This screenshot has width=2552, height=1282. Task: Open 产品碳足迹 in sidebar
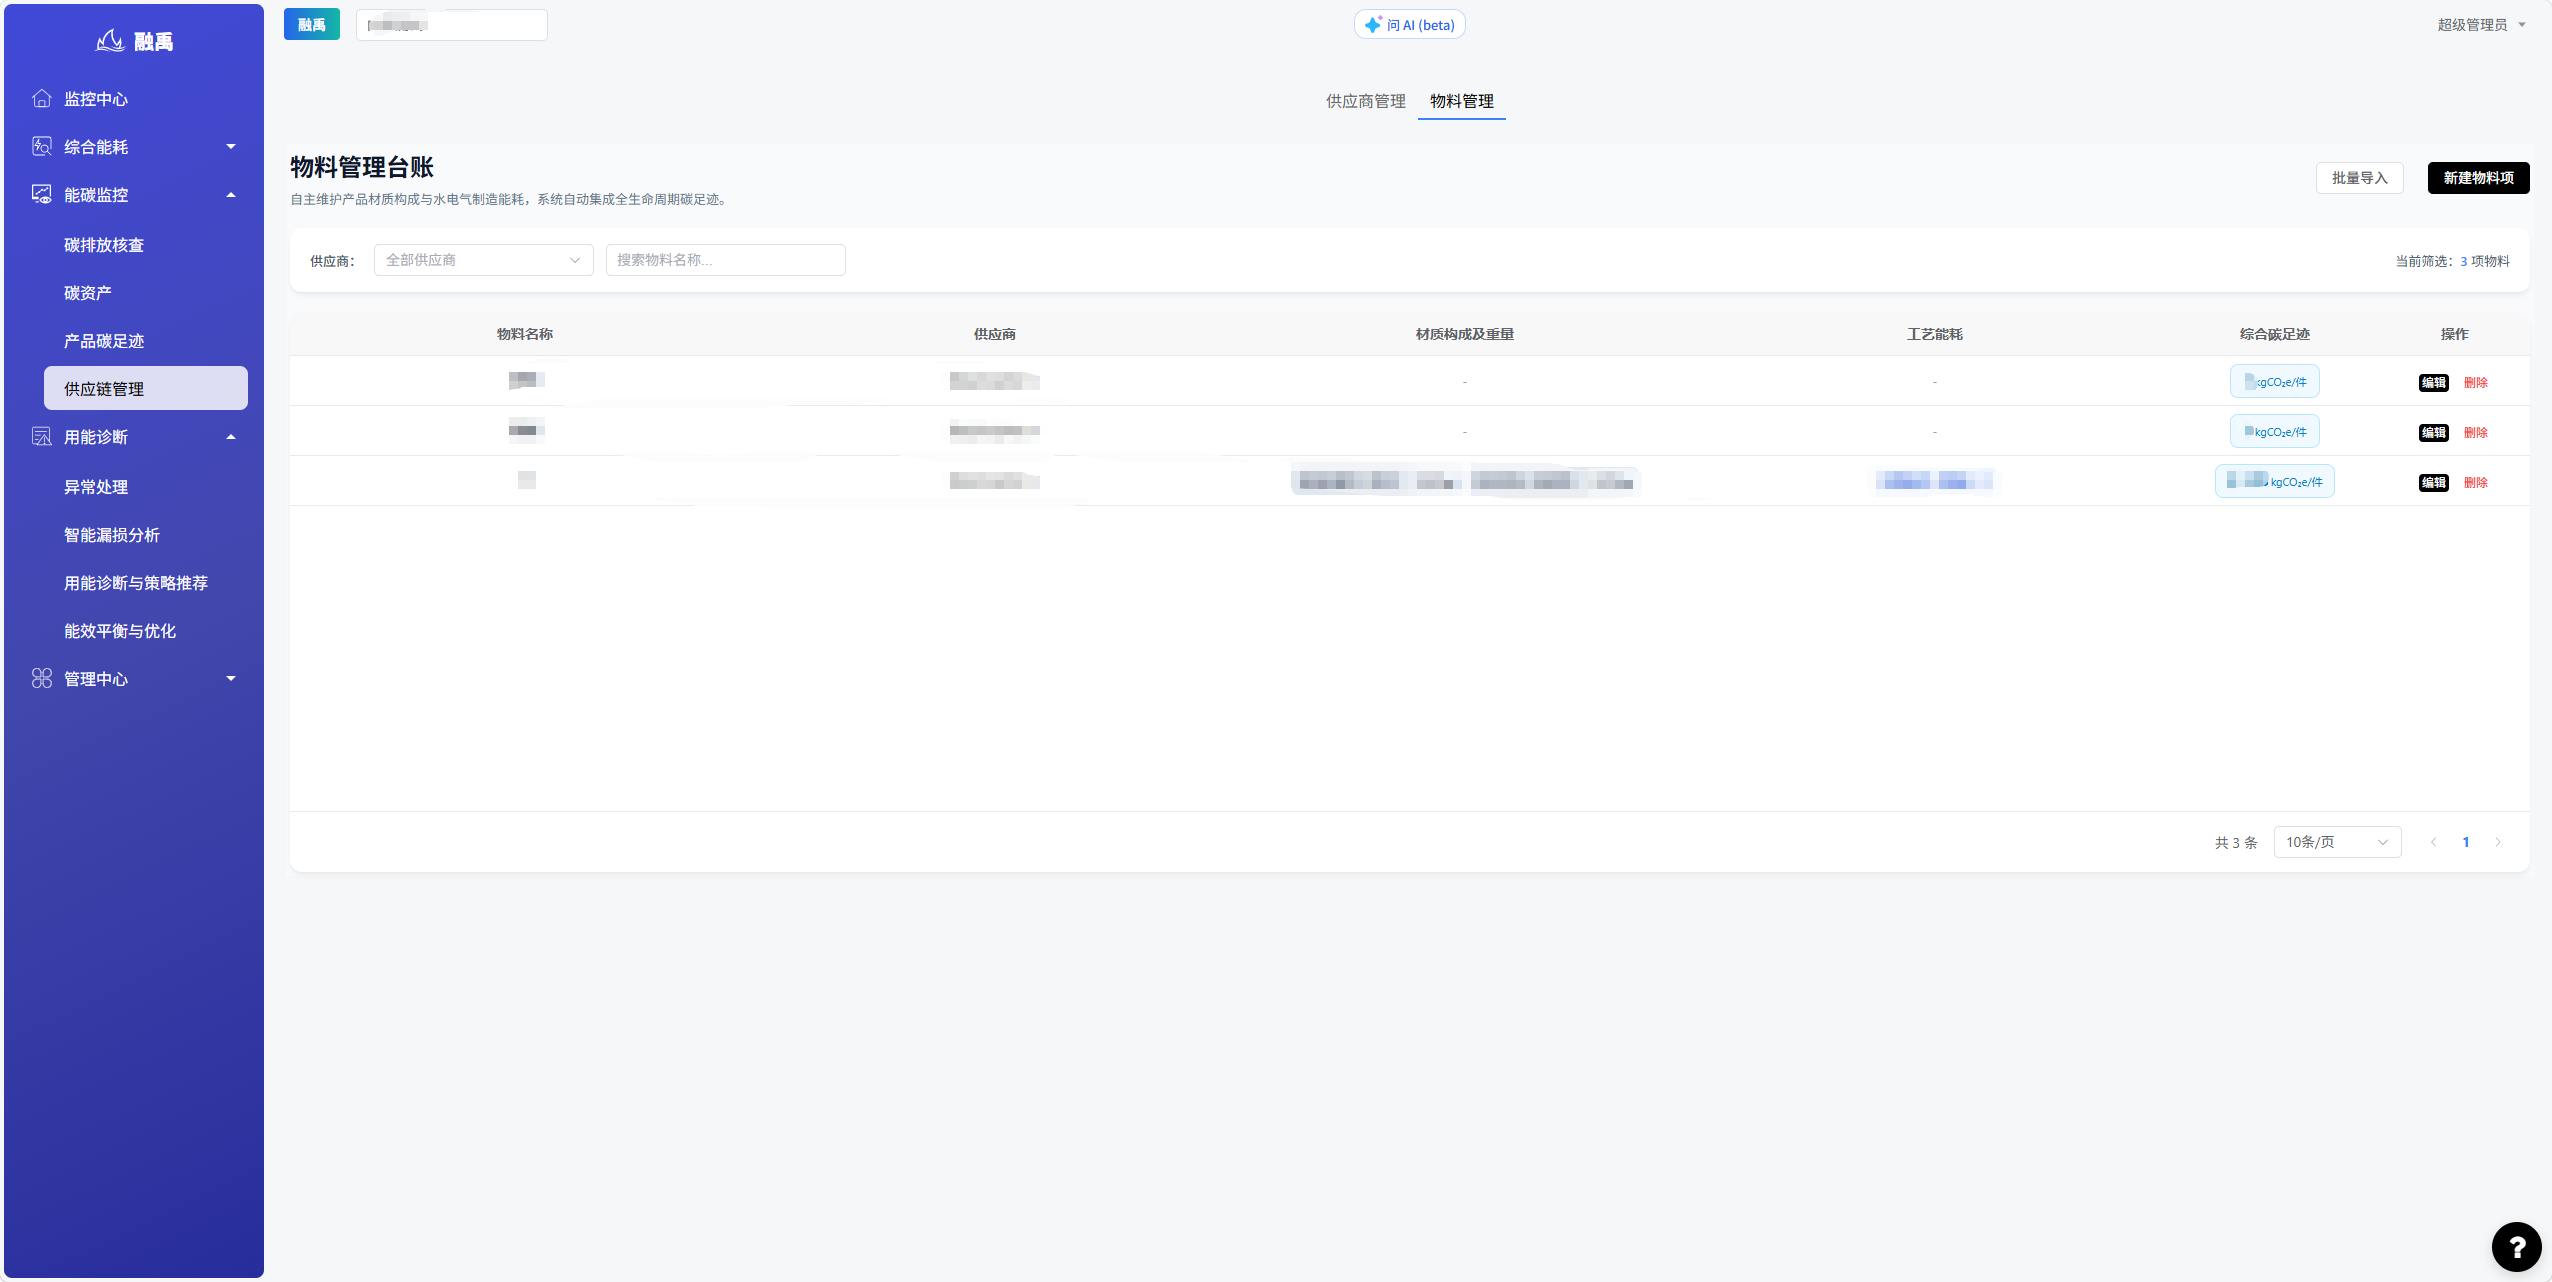[104, 341]
